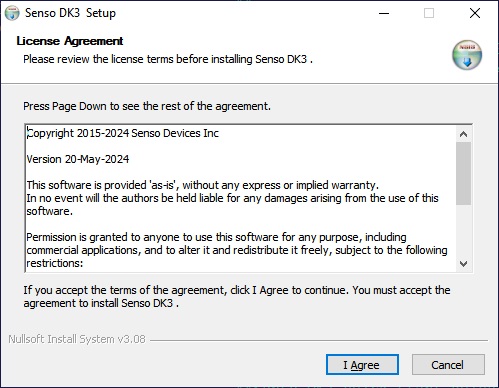Click the Version 20-May-2024 line
499x388 pixels.
pos(78,159)
